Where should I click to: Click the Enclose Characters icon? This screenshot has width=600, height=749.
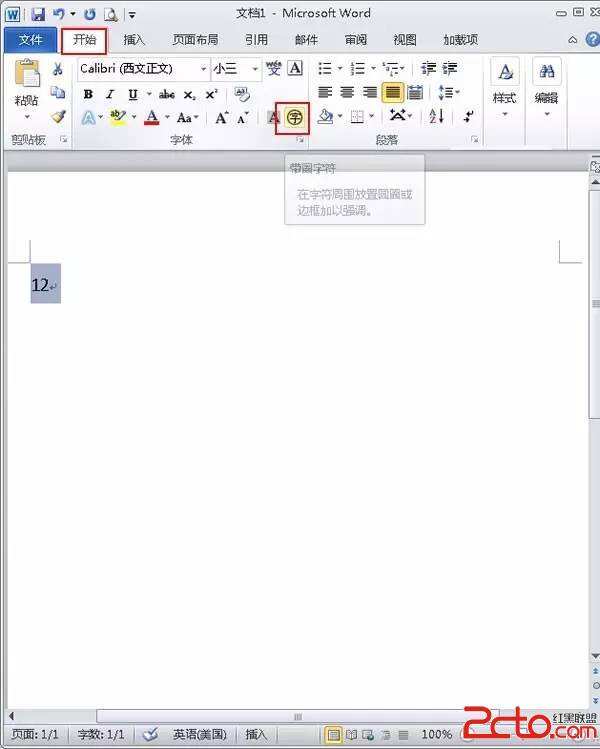click(295, 117)
